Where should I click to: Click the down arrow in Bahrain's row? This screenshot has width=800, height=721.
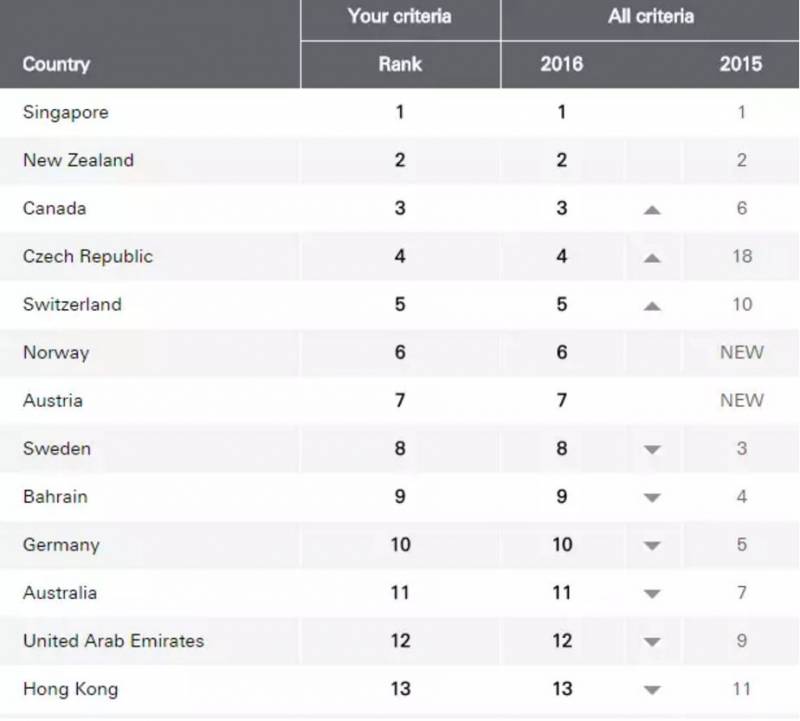653,497
